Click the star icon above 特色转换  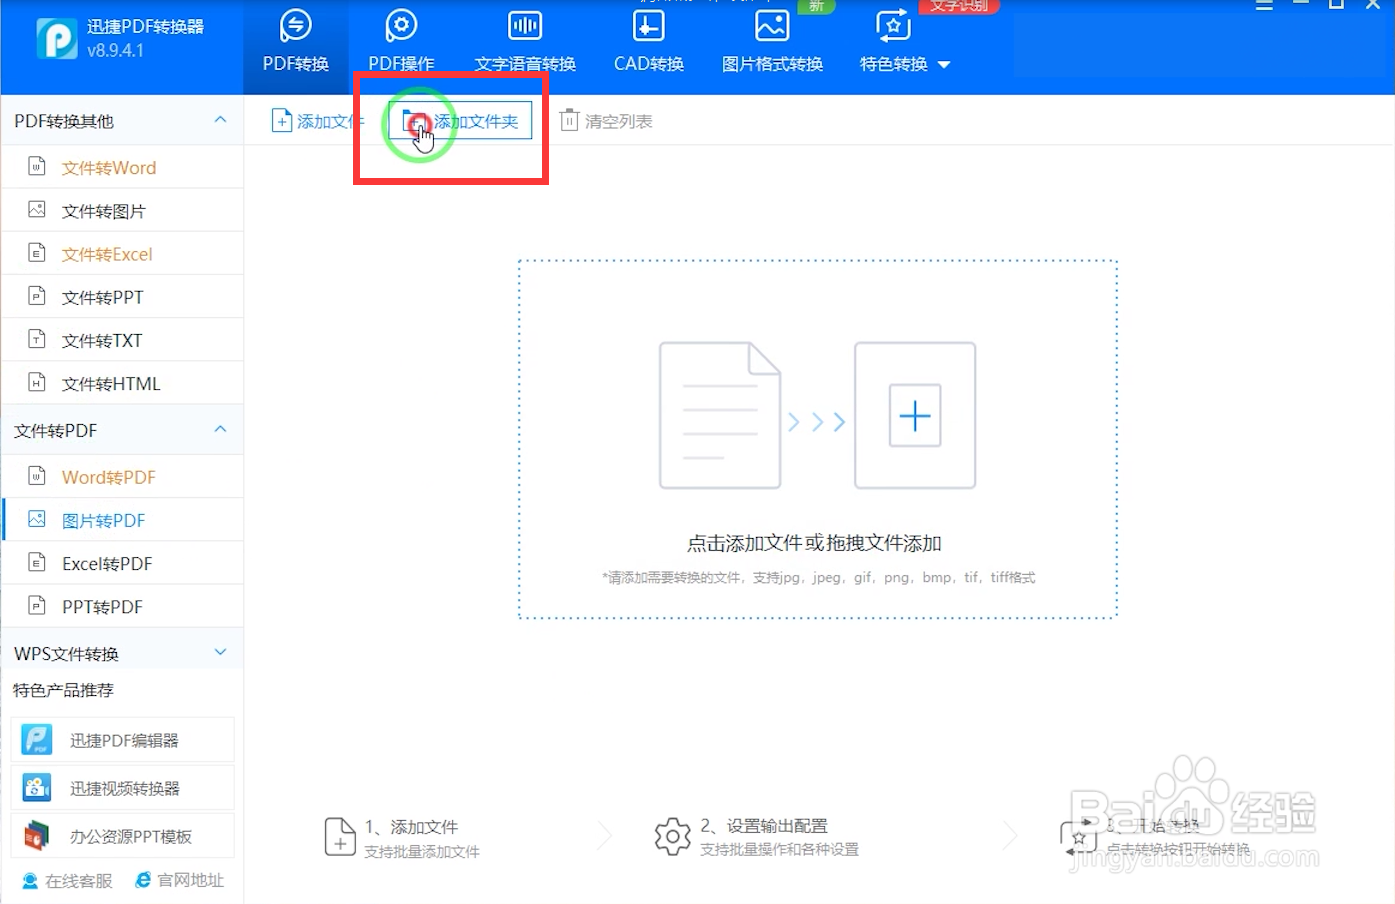(x=893, y=26)
